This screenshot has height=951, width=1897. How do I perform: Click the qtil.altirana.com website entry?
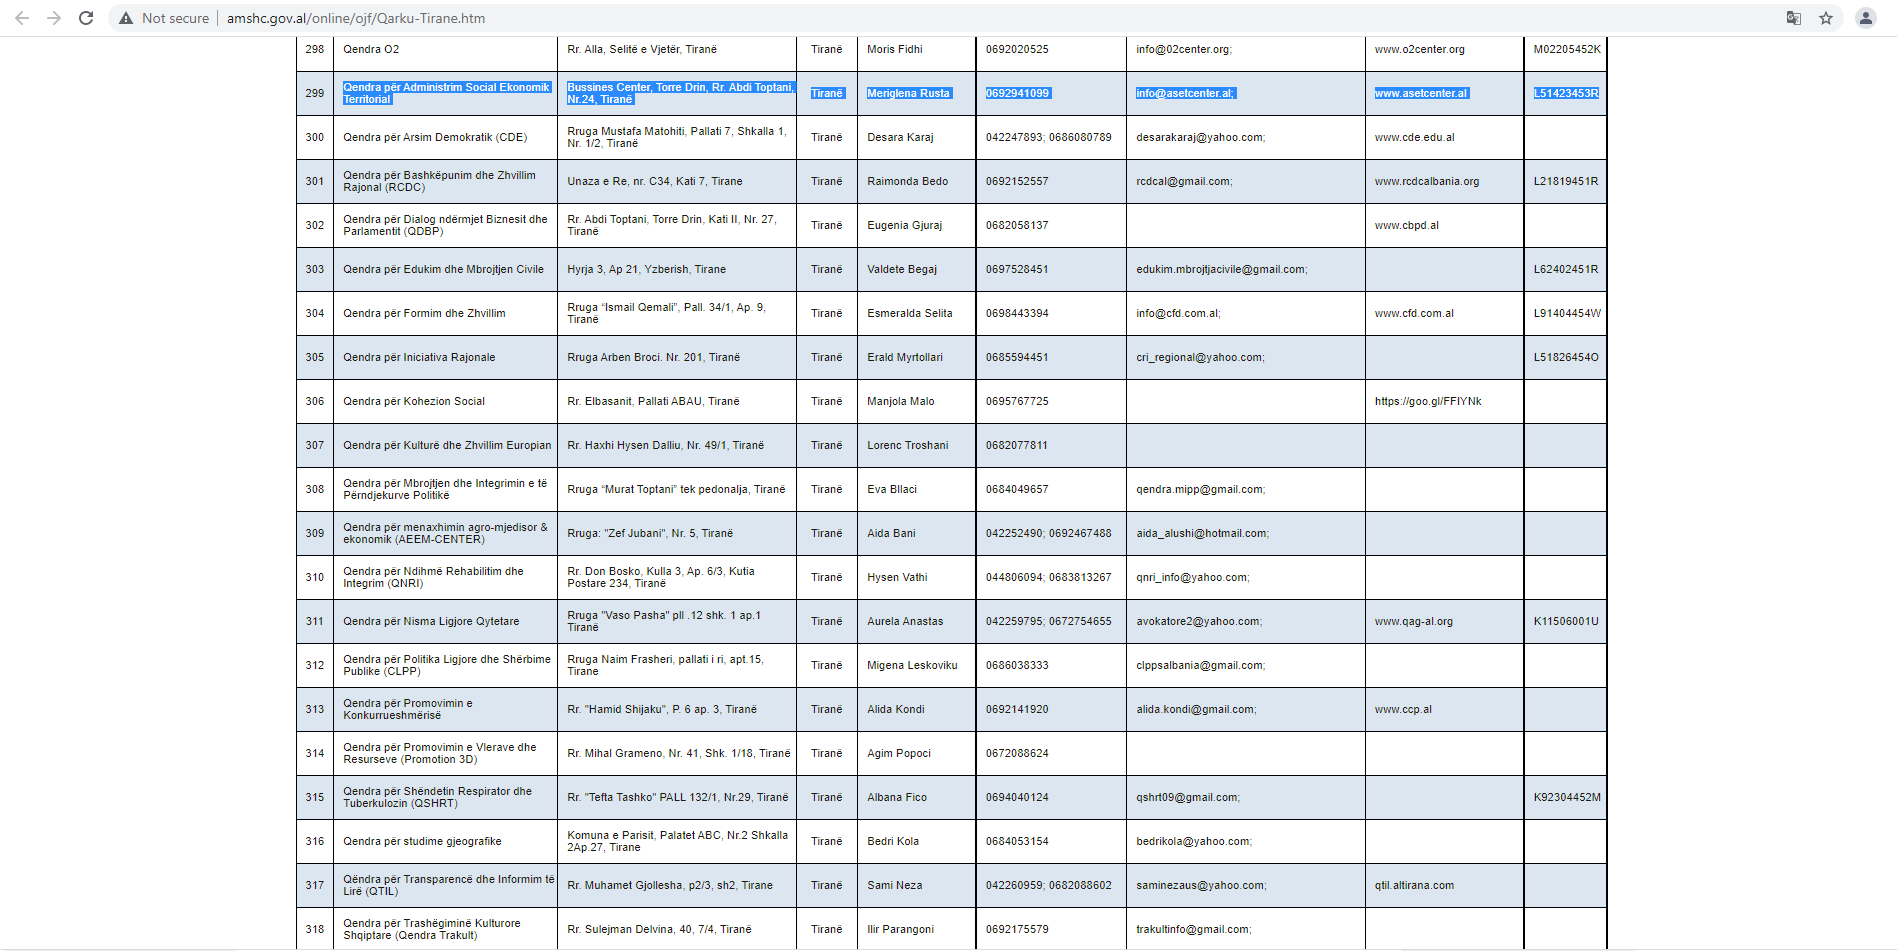click(x=1414, y=886)
